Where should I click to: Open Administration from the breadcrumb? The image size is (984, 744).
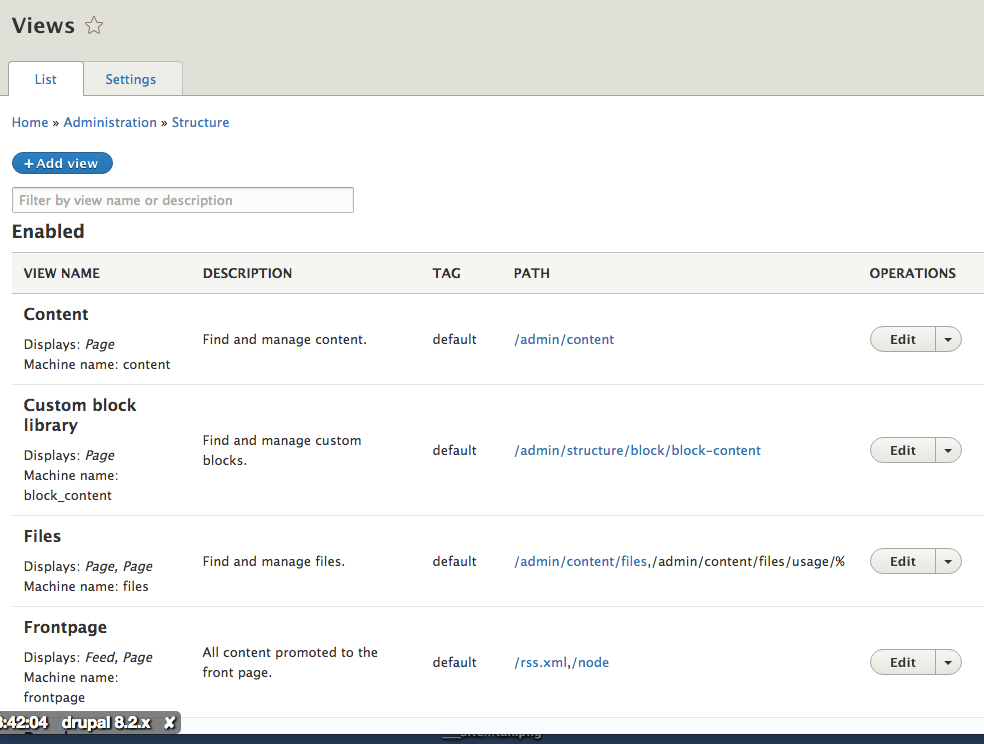tap(110, 122)
